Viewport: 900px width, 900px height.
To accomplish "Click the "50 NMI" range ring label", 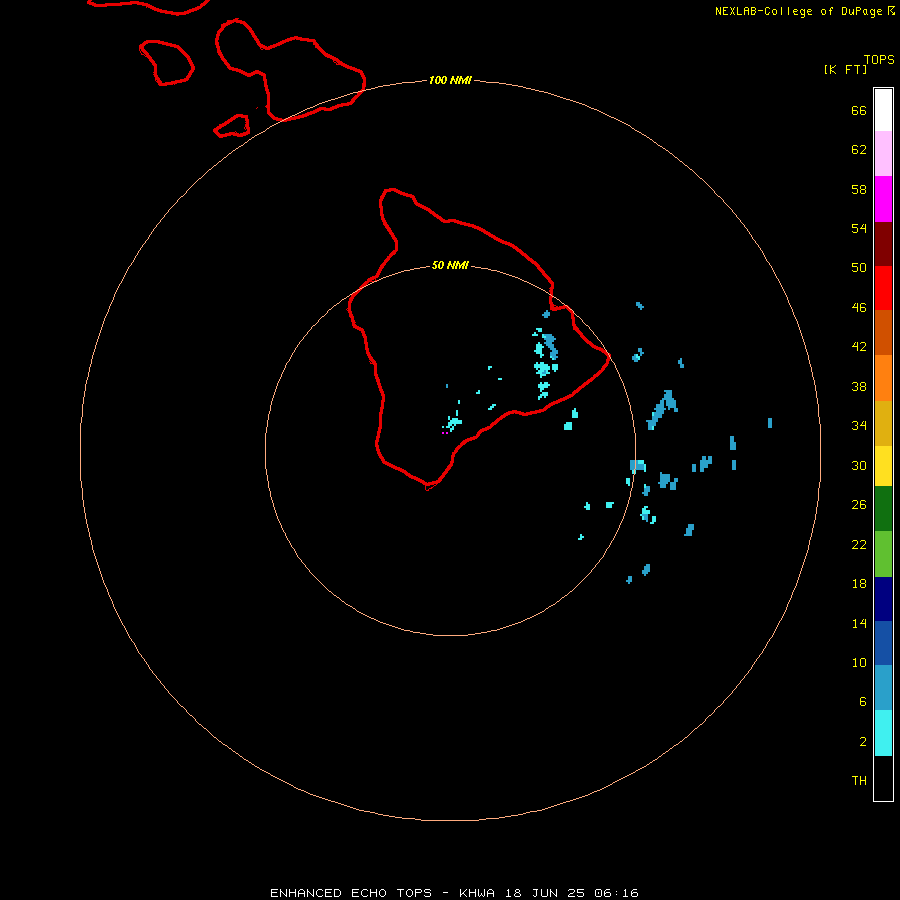I will click(450, 265).
